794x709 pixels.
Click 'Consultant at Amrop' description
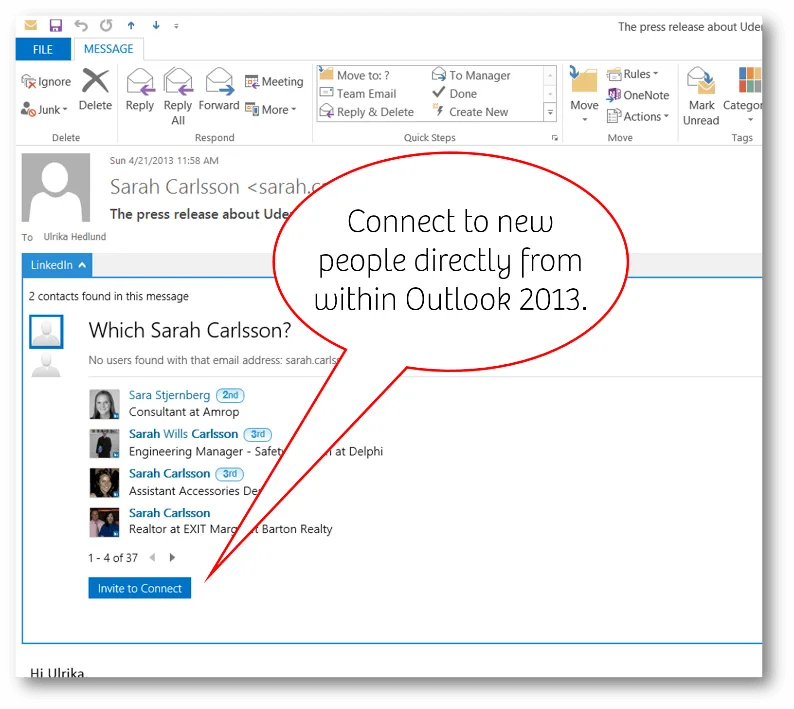(x=184, y=412)
